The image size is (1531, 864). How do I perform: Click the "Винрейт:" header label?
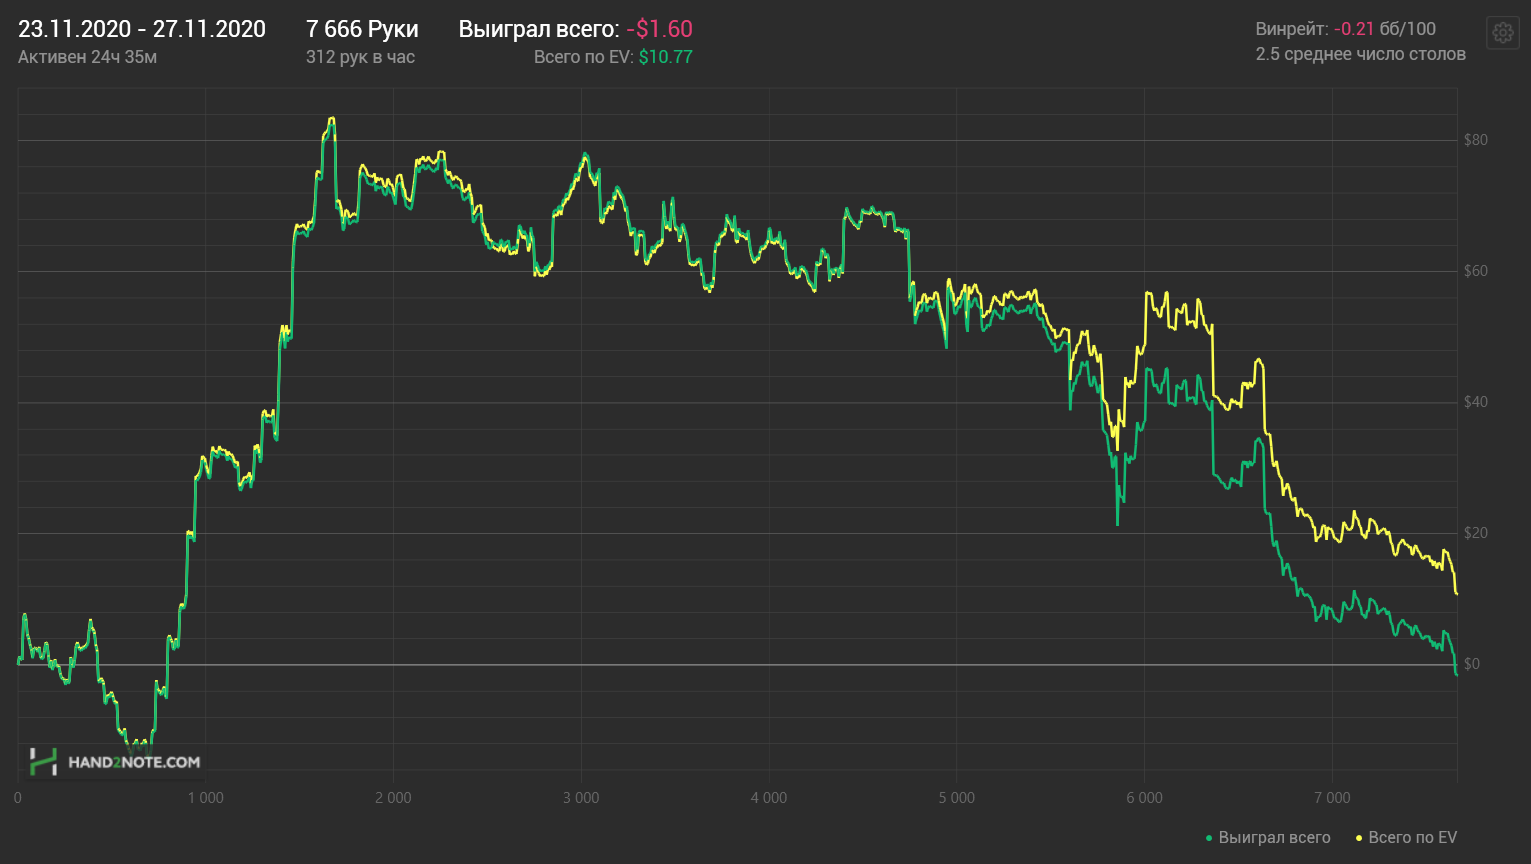click(1292, 29)
